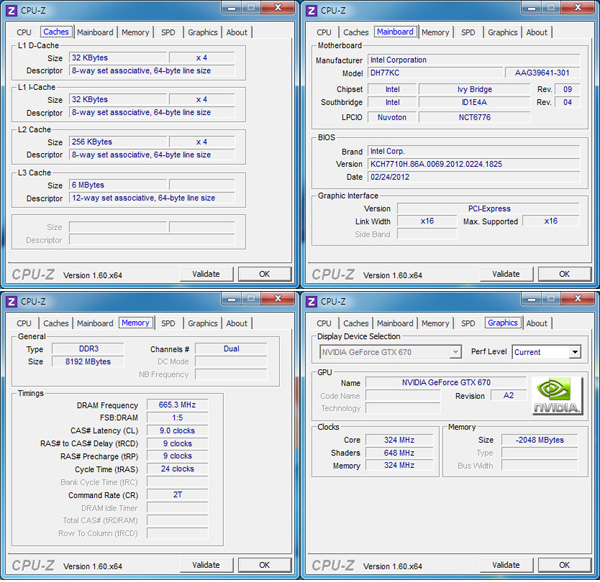Click OK button in Caches window
This screenshot has width=600, height=582.
264,274
